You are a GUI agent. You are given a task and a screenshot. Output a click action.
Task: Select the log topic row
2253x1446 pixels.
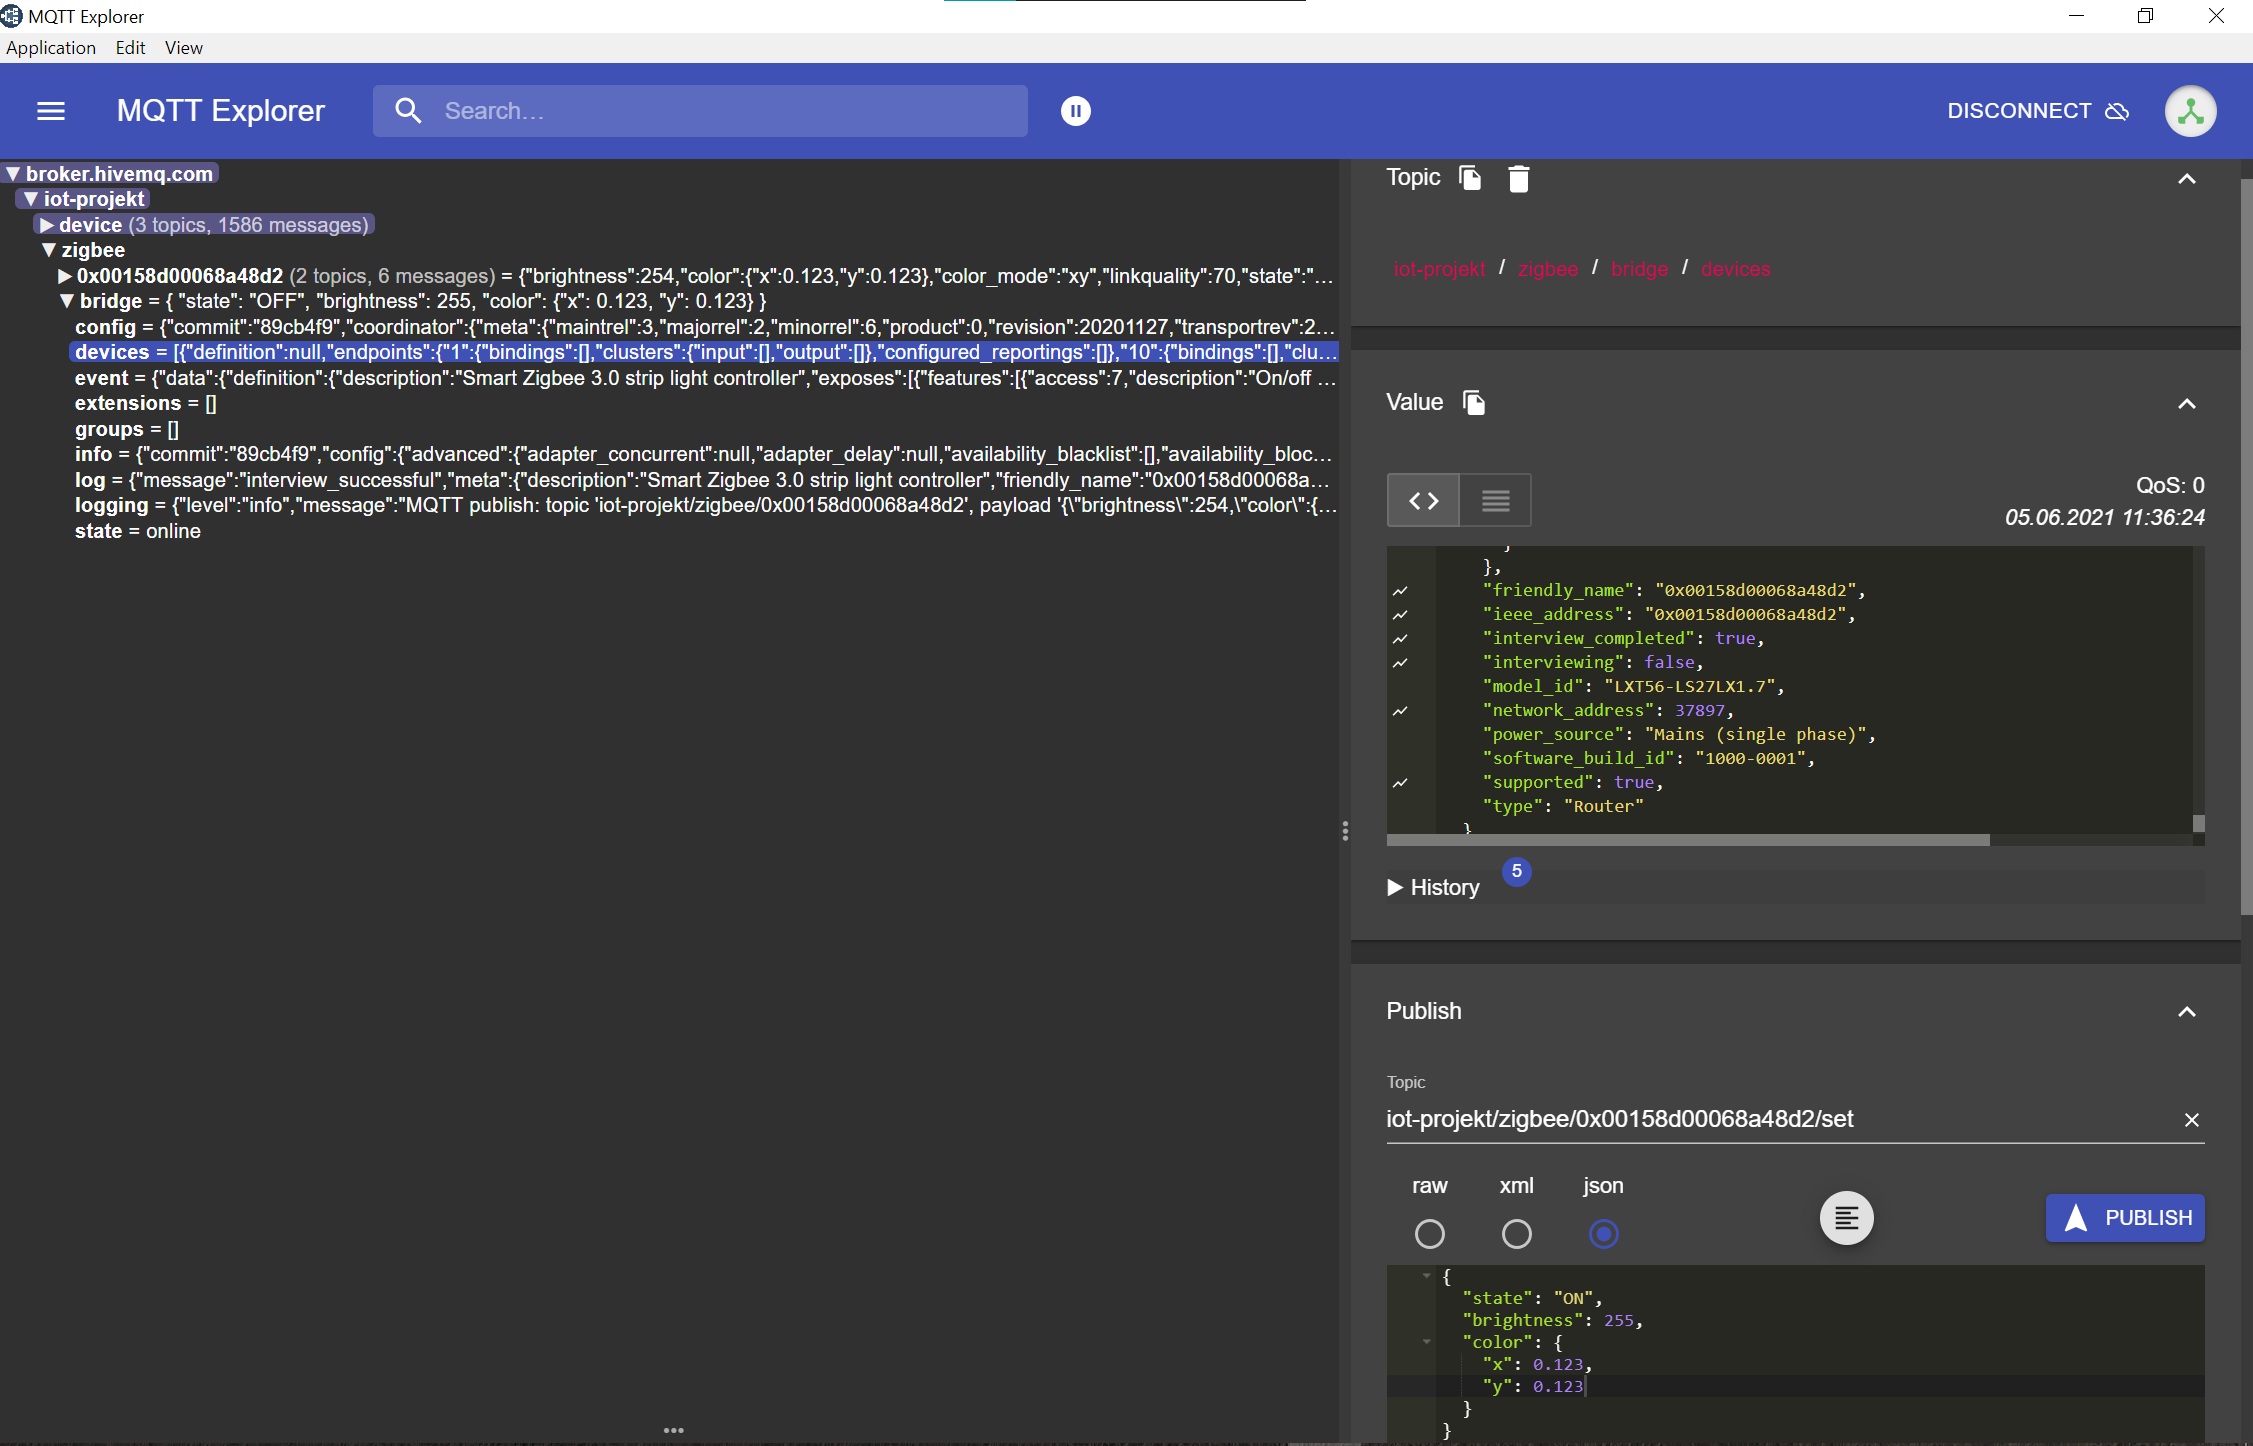pyautogui.click(x=705, y=480)
